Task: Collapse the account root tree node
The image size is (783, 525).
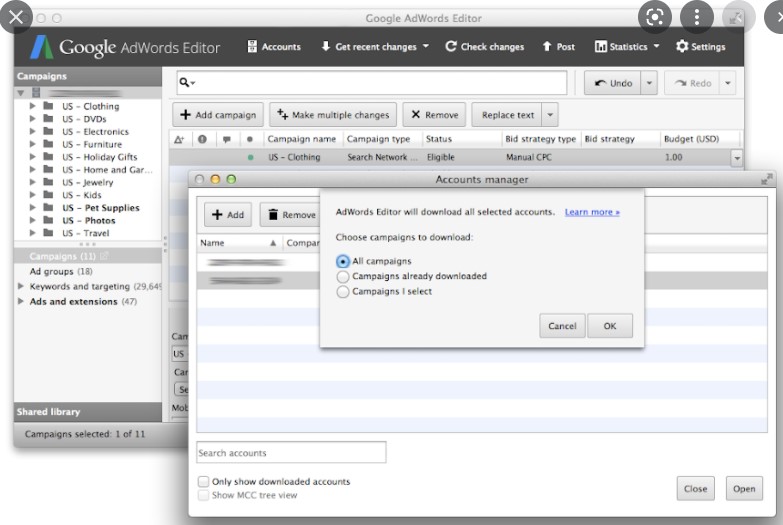Action: point(20,93)
